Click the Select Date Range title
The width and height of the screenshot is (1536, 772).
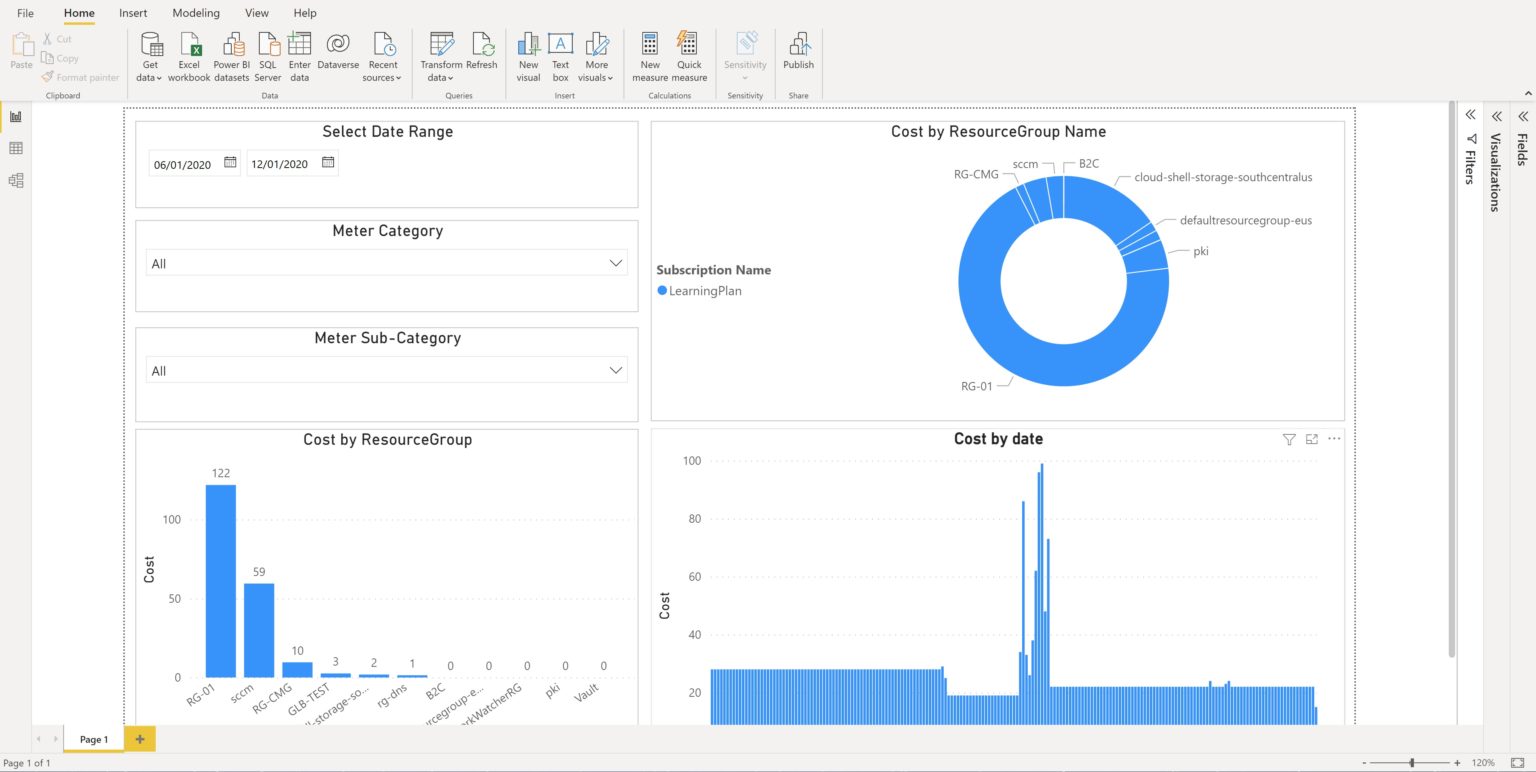tap(387, 131)
